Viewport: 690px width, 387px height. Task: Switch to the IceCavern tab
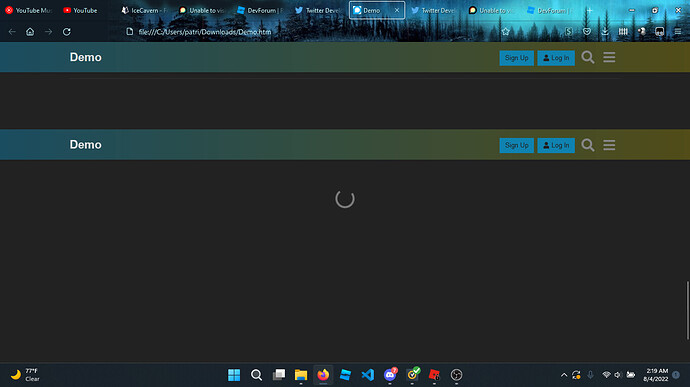144,10
